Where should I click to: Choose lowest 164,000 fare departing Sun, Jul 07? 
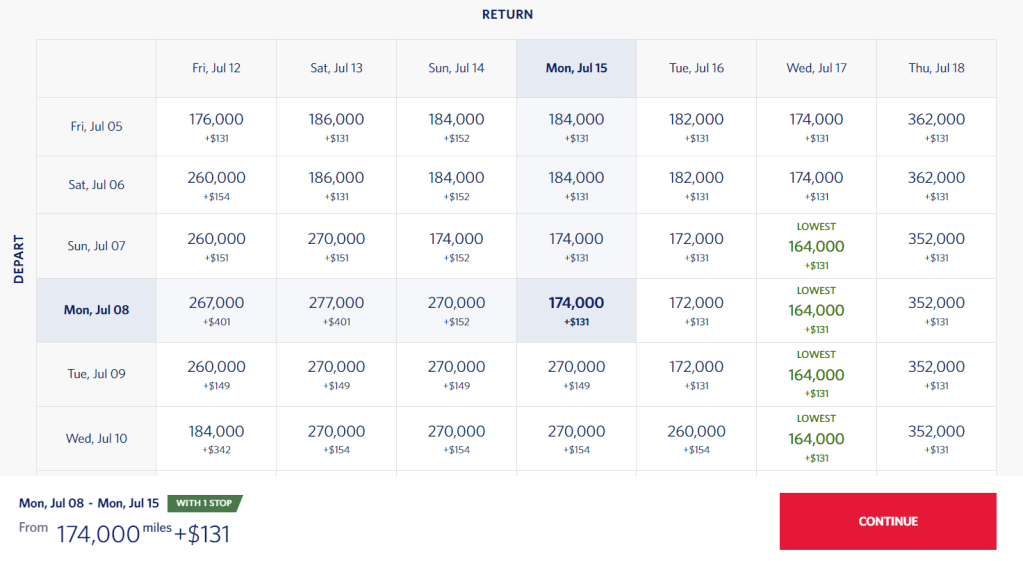816,246
